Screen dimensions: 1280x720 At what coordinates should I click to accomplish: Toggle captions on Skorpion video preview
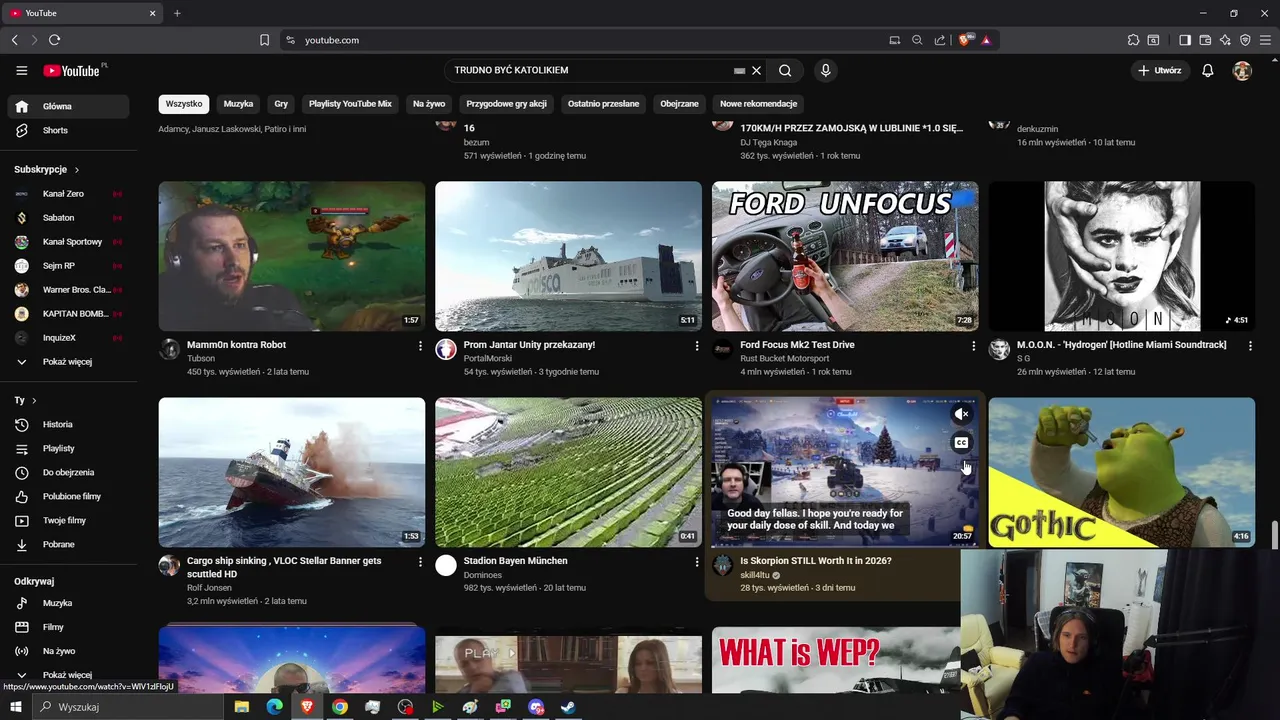961,443
